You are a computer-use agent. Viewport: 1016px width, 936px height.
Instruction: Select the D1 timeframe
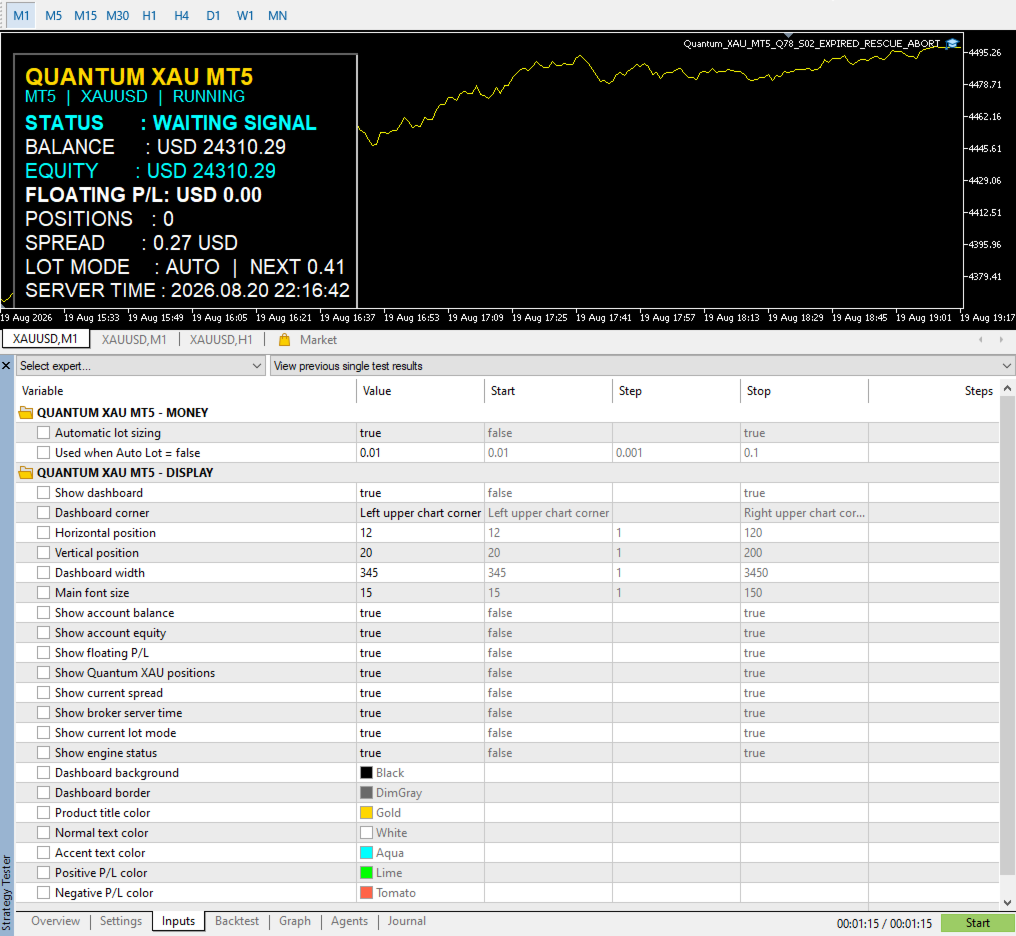(x=213, y=16)
